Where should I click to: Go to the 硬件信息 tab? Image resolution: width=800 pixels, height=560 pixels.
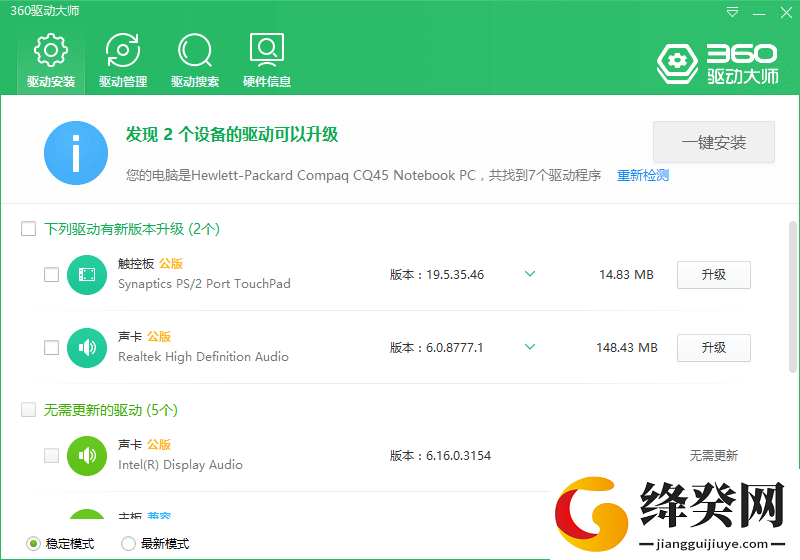(267, 61)
